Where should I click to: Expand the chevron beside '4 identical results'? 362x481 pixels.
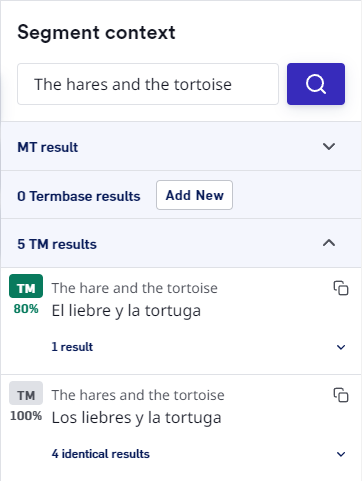(x=341, y=454)
